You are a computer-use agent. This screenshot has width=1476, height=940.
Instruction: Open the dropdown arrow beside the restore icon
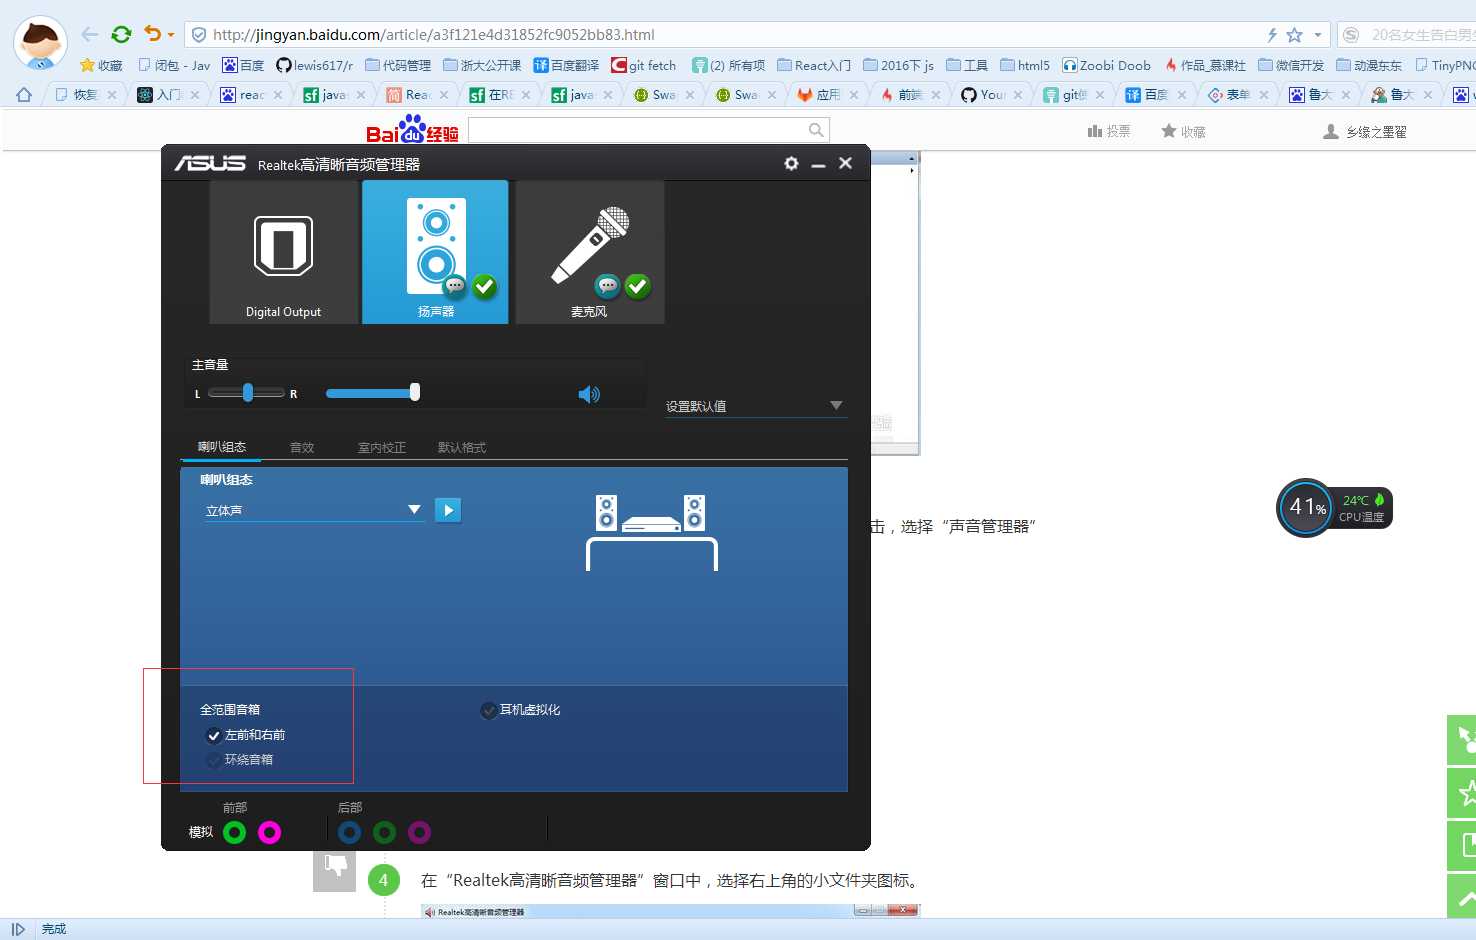pos(171,35)
